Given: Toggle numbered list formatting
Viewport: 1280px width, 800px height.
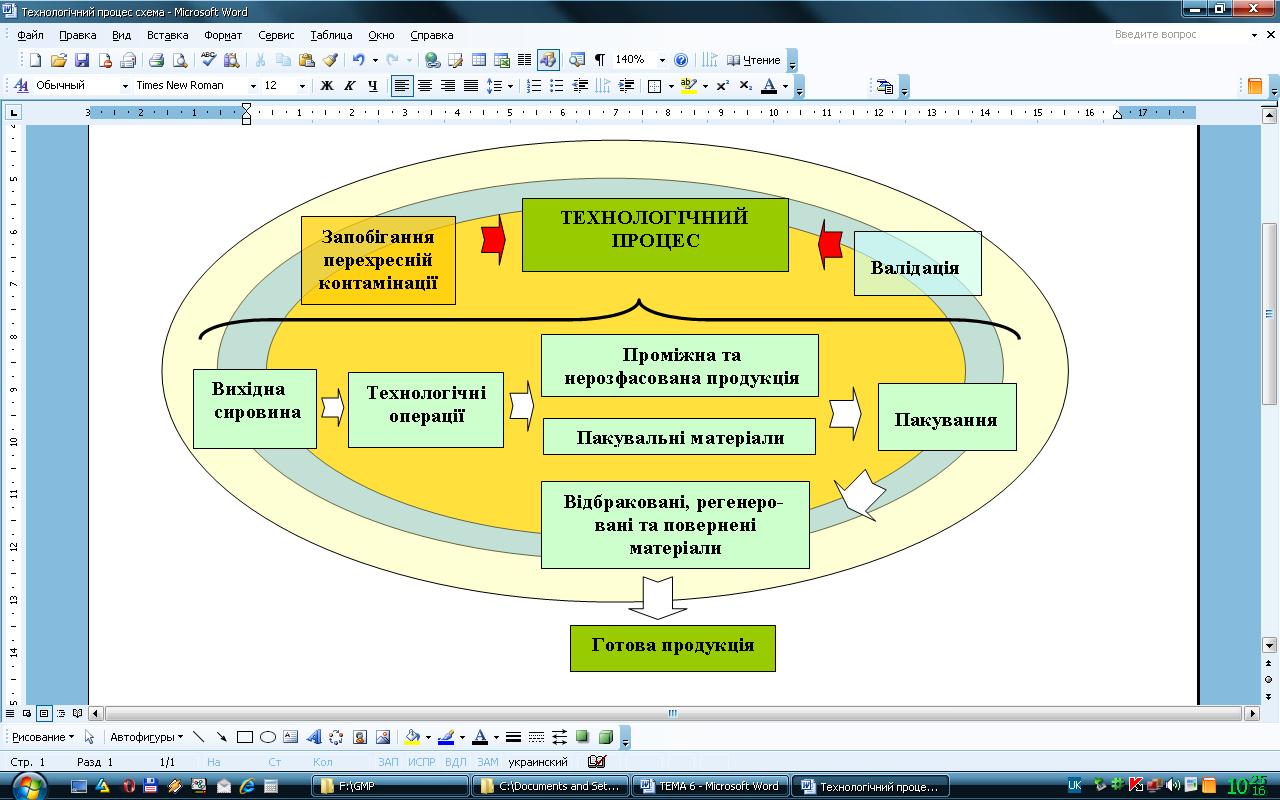Looking at the screenshot, I should (534, 86).
